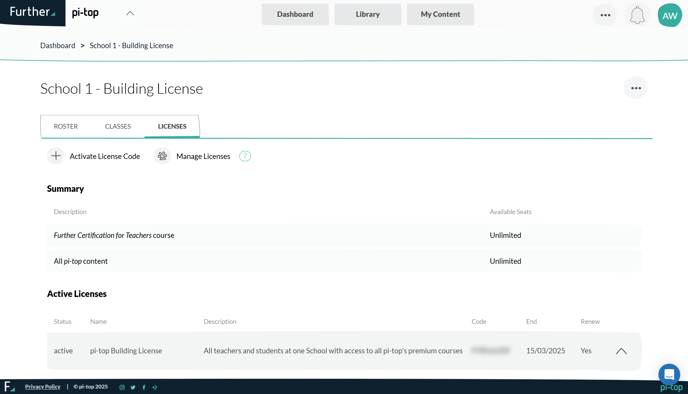This screenshot has width=688, height=394.
Task: Switch to the Classes tab
Action: (118, 126)
